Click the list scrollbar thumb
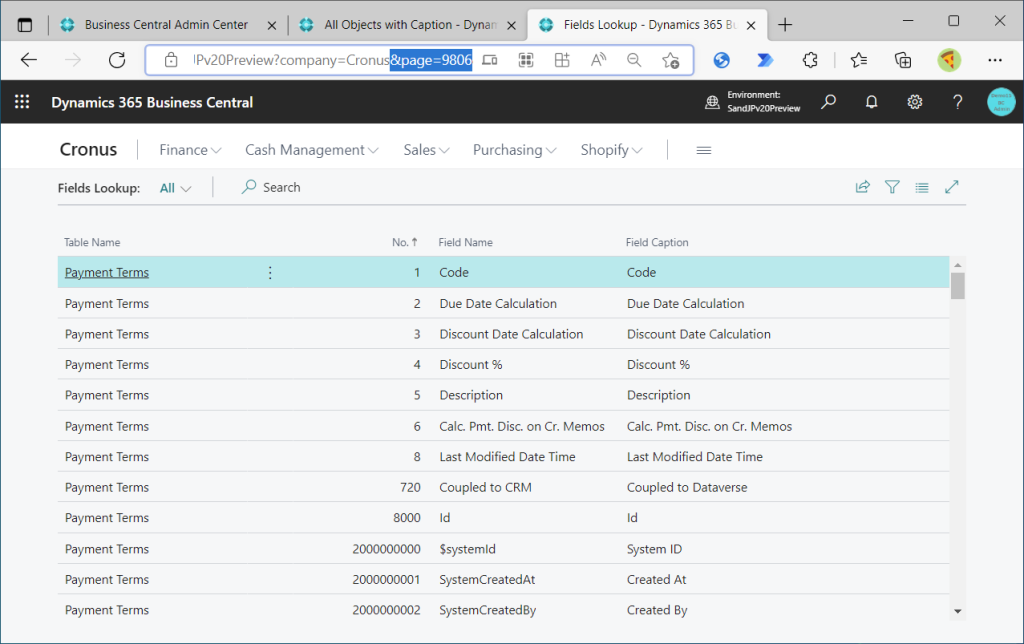Screen dimensions: 1024x644 (x=957, y=285)
